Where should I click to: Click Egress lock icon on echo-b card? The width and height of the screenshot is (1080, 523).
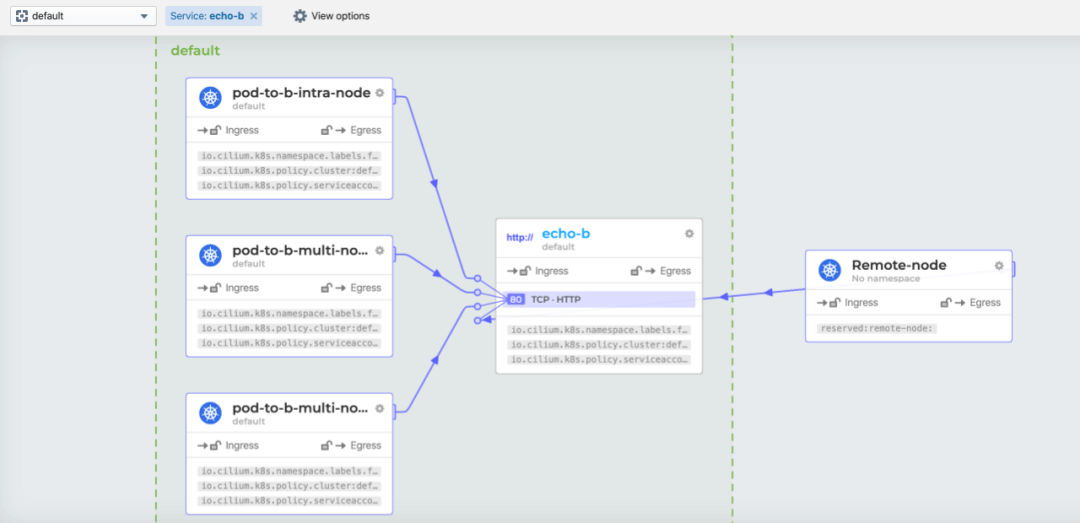click(636, 271)
